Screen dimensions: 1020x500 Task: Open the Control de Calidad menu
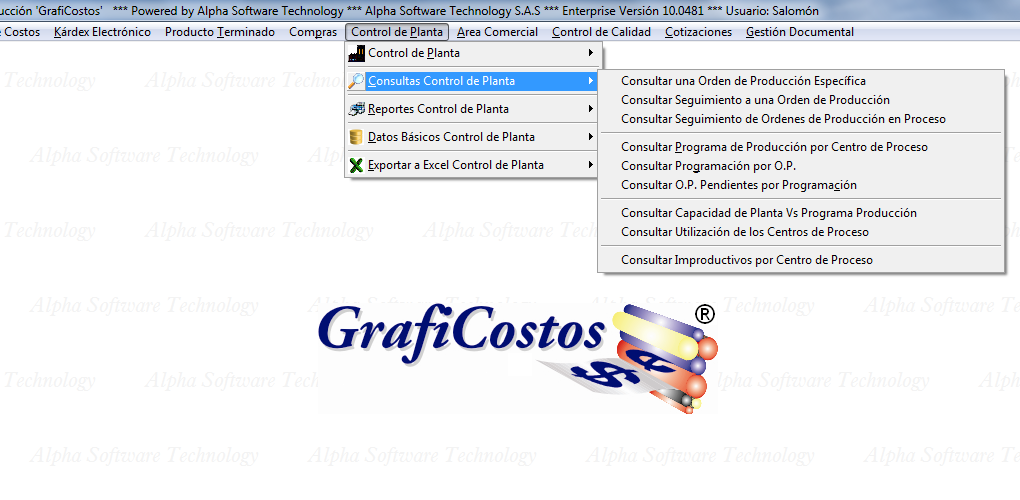(601, 32)
